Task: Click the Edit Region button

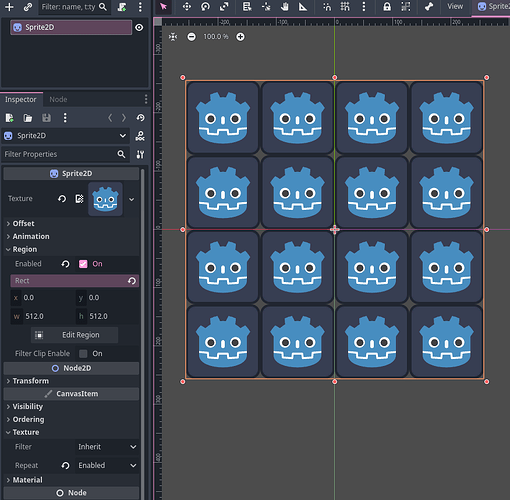Action: tap(75, 335)
